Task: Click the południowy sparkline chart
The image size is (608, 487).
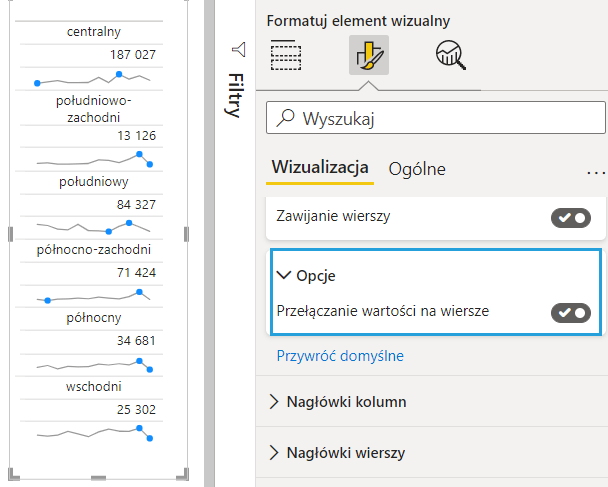Action: (x=94, y=226)
